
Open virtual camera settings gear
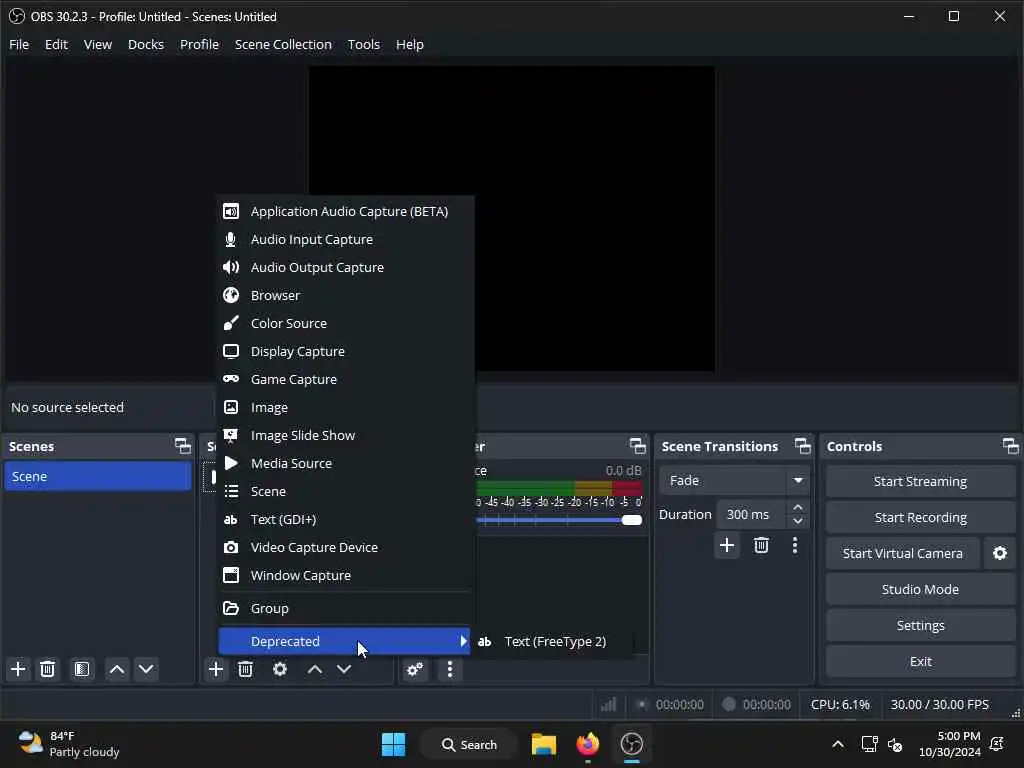pos(1000,554)
